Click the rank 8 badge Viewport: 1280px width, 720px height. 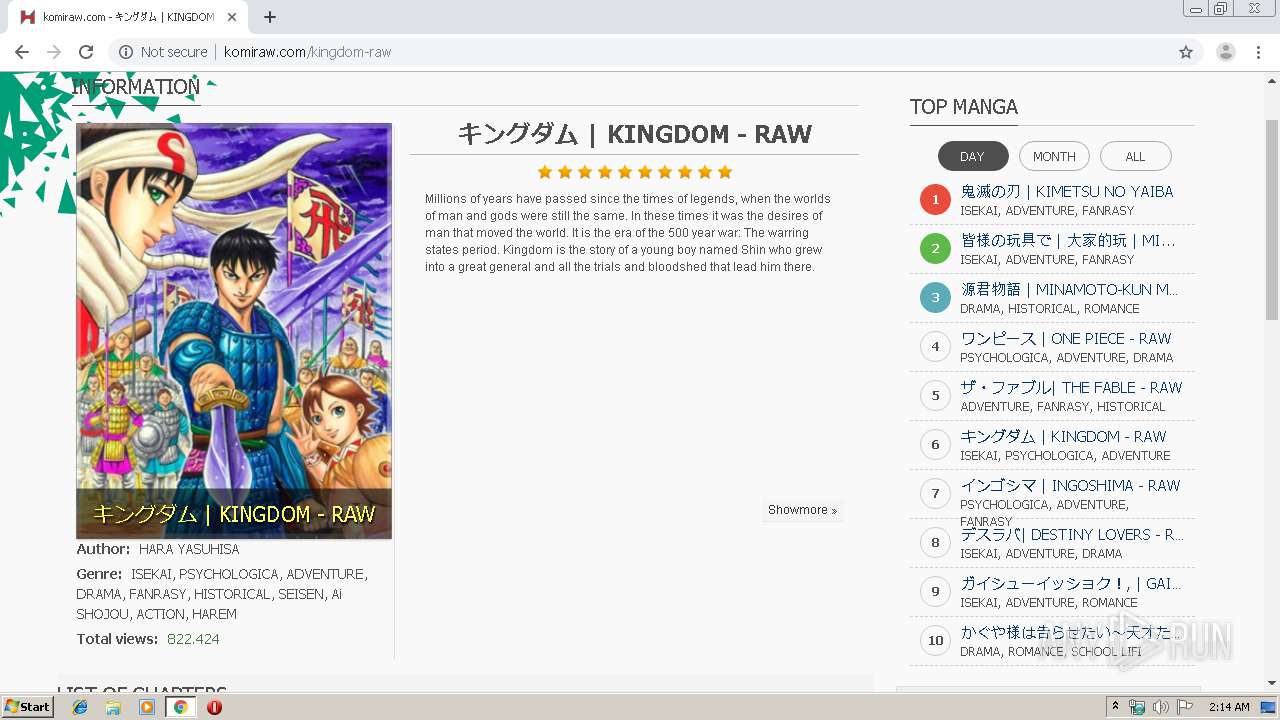point(935,543)
